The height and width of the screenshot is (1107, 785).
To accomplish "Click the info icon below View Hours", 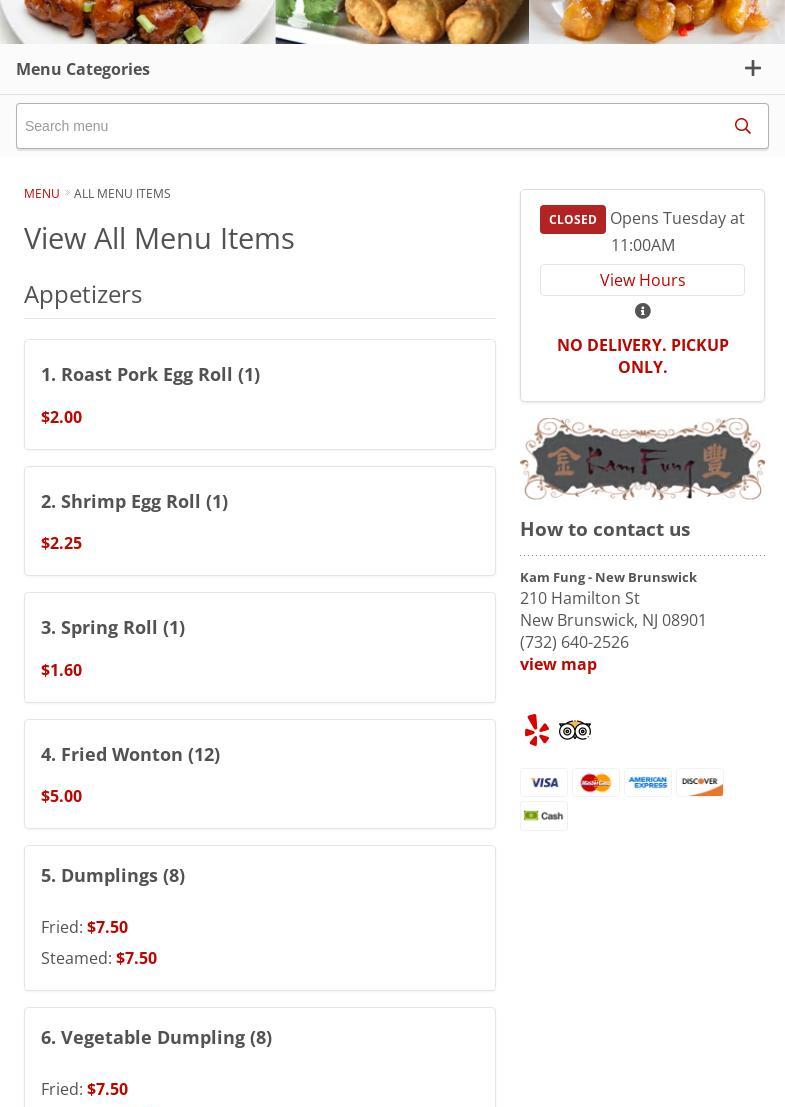I will [x=642, y=311].
